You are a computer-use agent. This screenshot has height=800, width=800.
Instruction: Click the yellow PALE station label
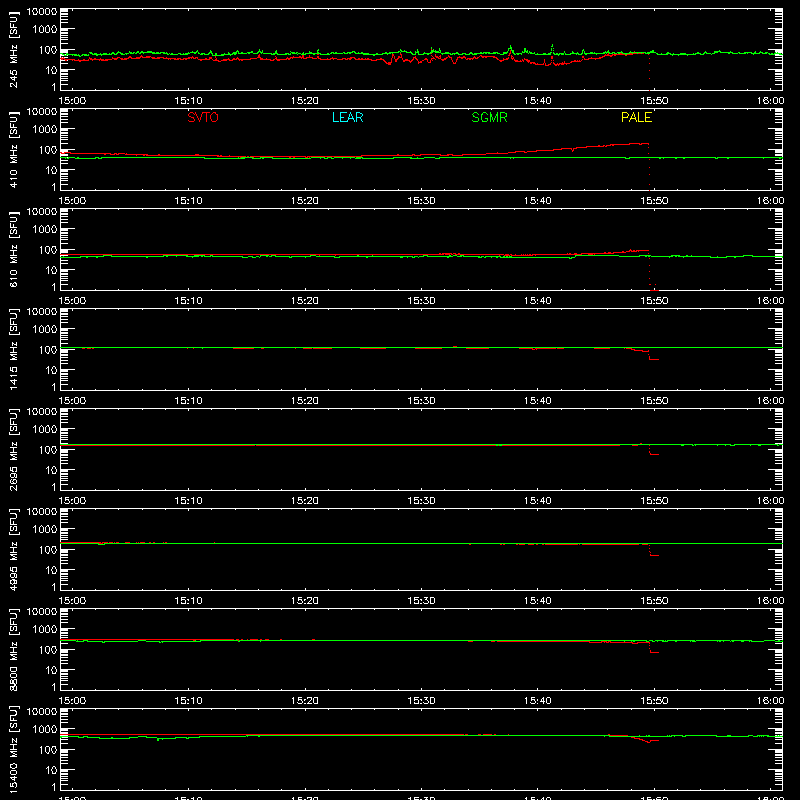pos(636,117)
